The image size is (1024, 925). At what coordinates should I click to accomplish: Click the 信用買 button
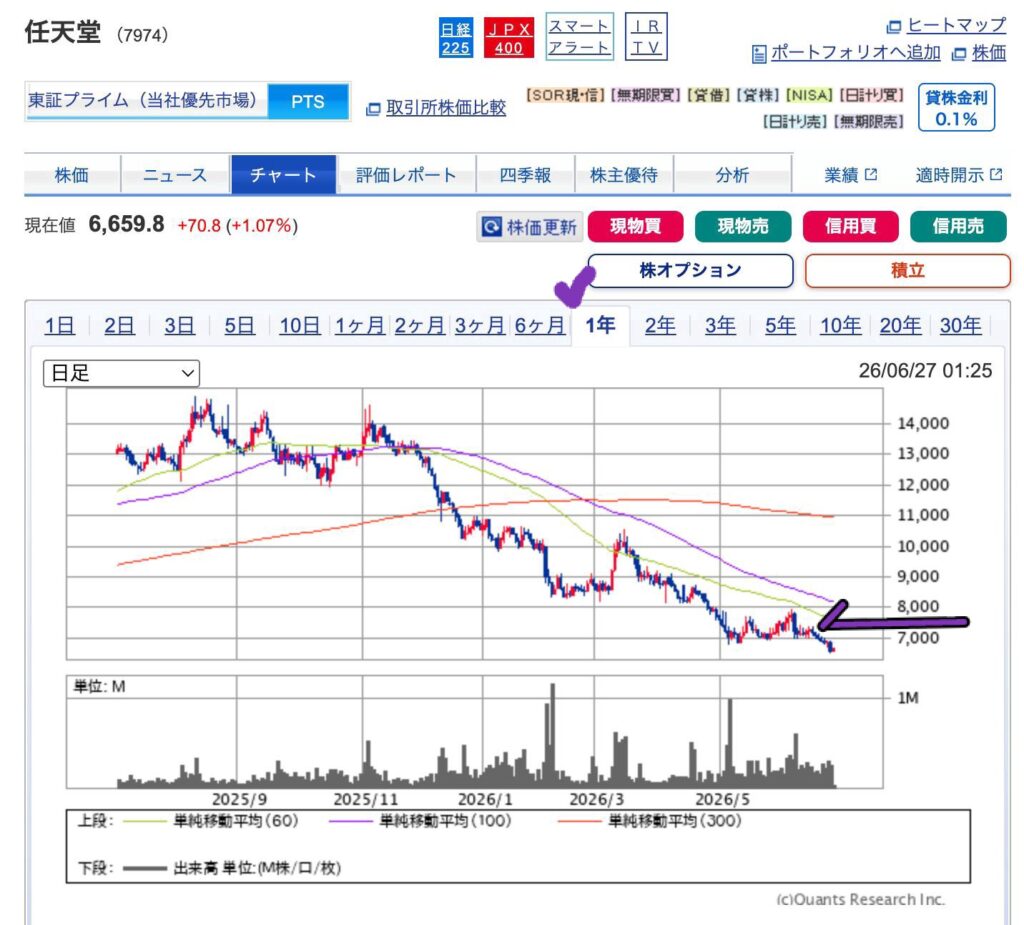850,227
